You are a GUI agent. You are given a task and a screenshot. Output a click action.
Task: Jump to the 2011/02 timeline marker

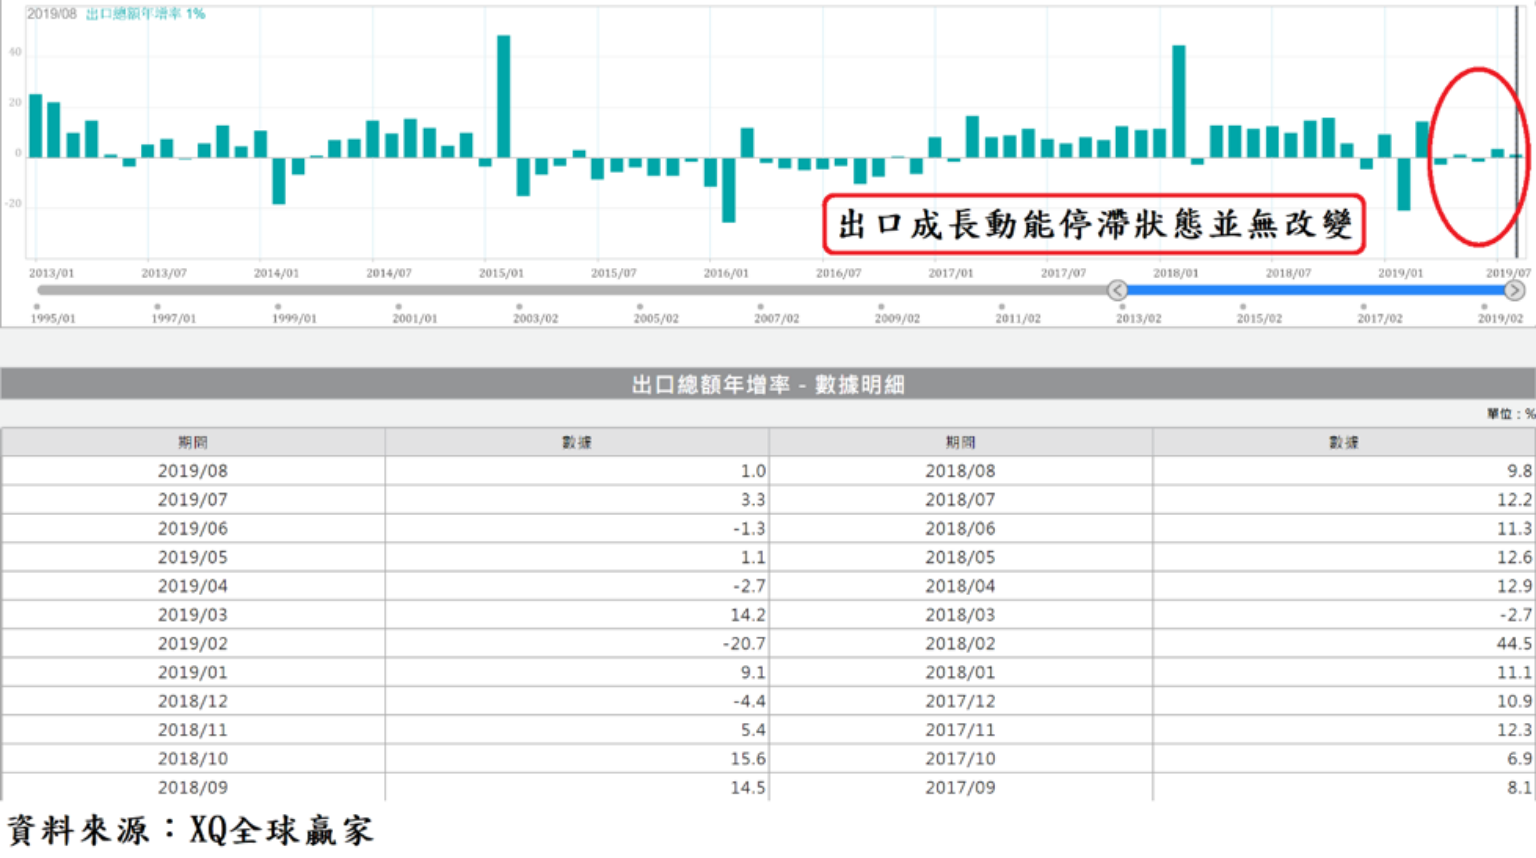[x=1001, y=307]
